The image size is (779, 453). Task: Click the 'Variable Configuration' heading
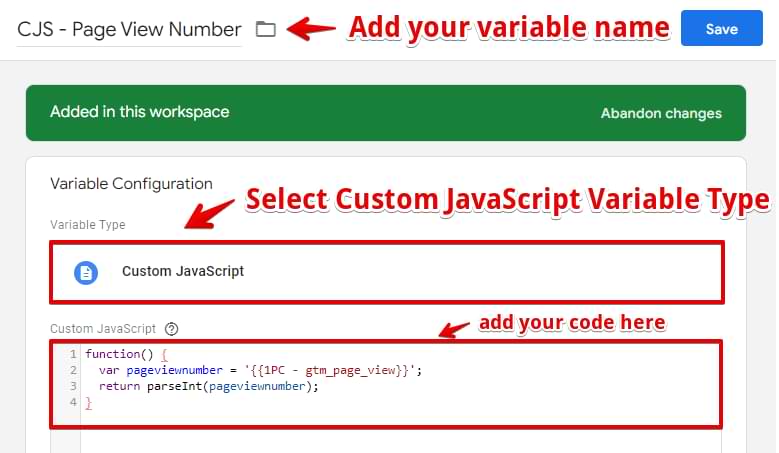pyautogui.click(x=131, y=184)
